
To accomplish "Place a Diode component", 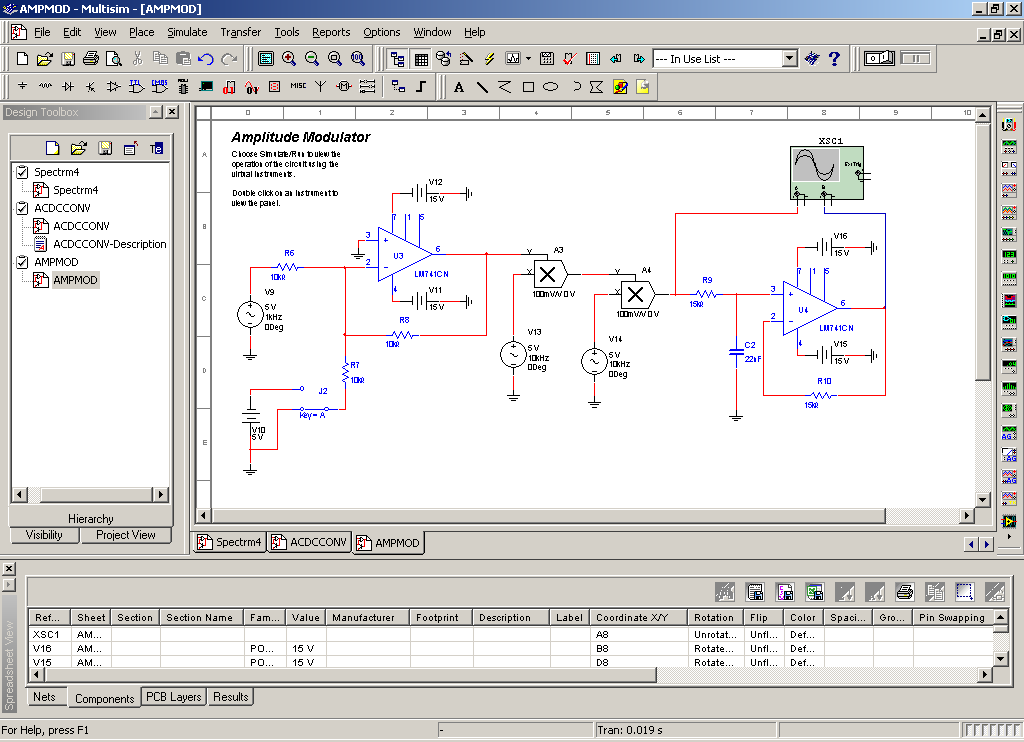I will coord(68,86).
